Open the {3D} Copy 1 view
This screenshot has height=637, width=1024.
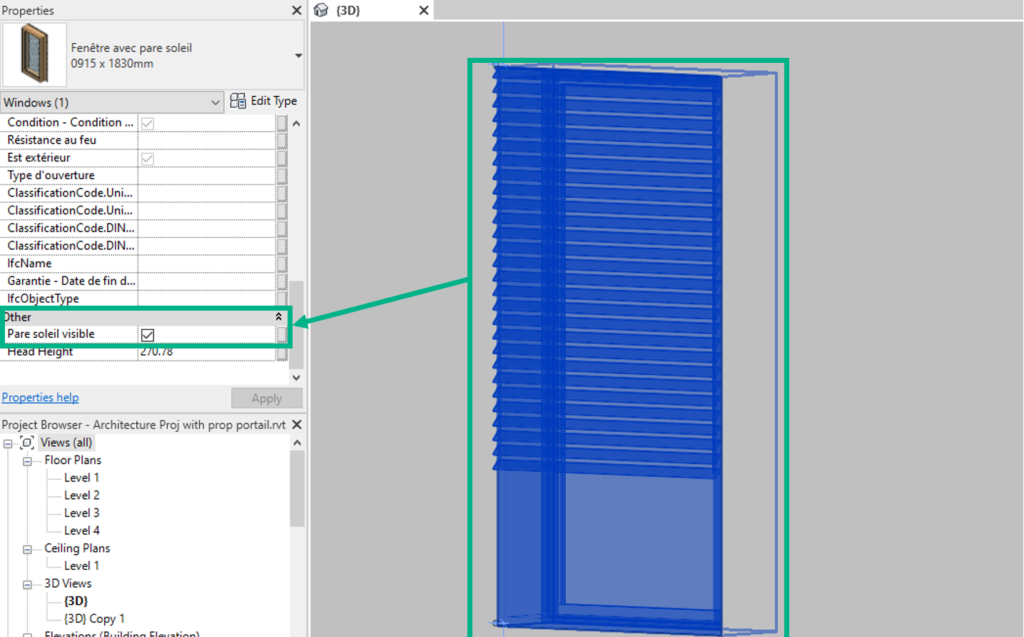(x=95, y=619)
